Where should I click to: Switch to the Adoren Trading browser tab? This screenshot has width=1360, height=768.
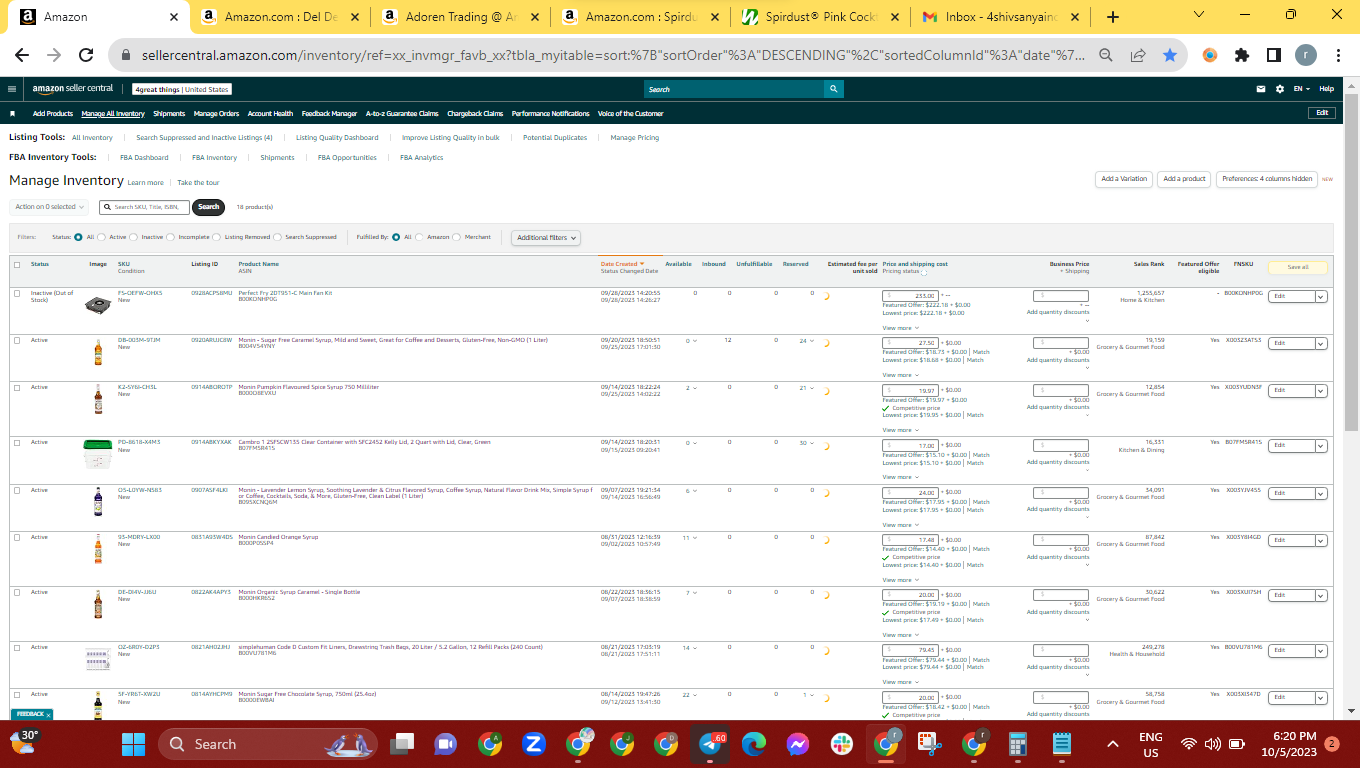(x=462, y=17)
